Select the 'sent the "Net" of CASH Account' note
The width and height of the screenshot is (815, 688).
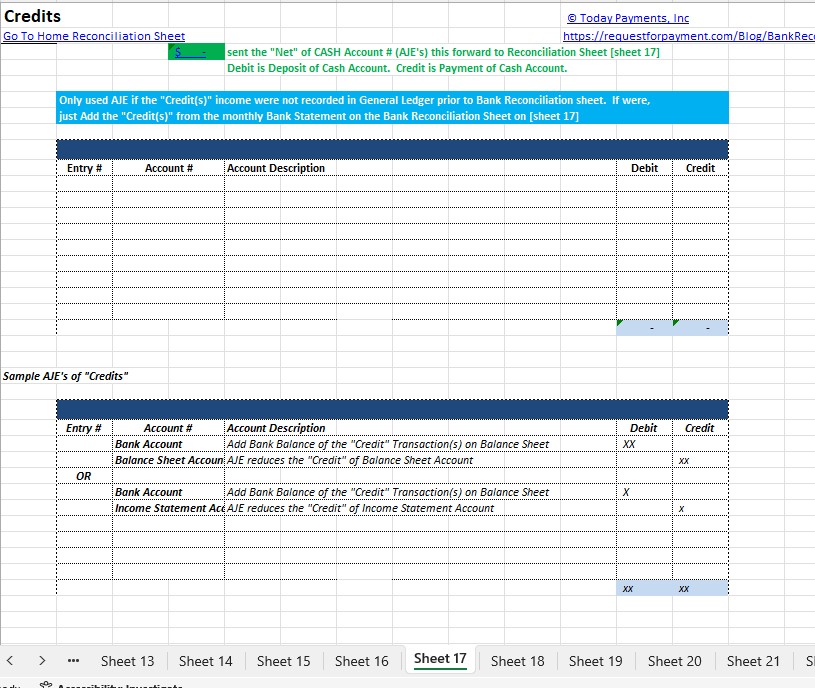pos(443,52)
